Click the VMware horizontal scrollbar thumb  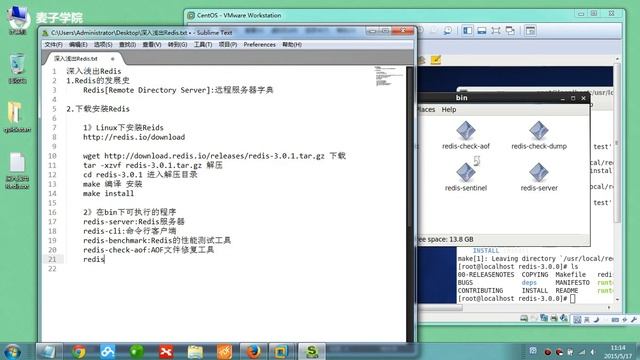[x=440, y=308]
